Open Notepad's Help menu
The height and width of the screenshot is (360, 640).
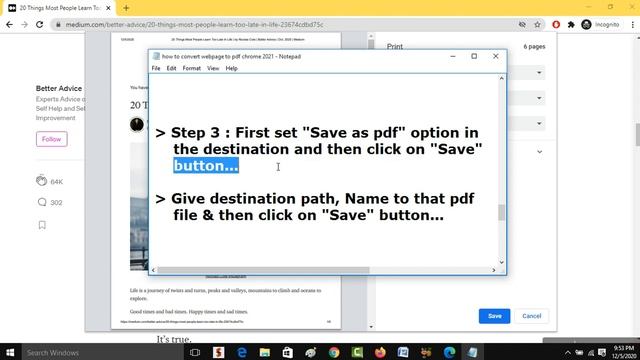pos(231,68)
